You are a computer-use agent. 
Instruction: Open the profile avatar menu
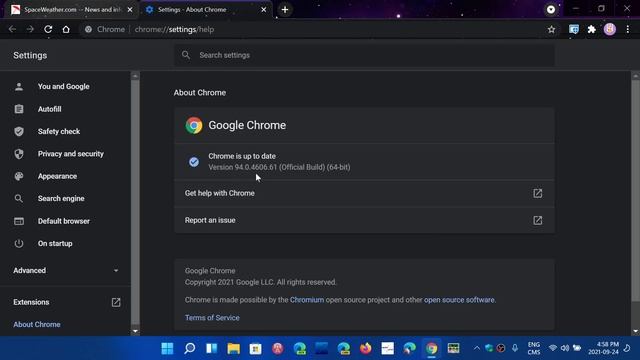pyautogui.click(x=610, y=29)
